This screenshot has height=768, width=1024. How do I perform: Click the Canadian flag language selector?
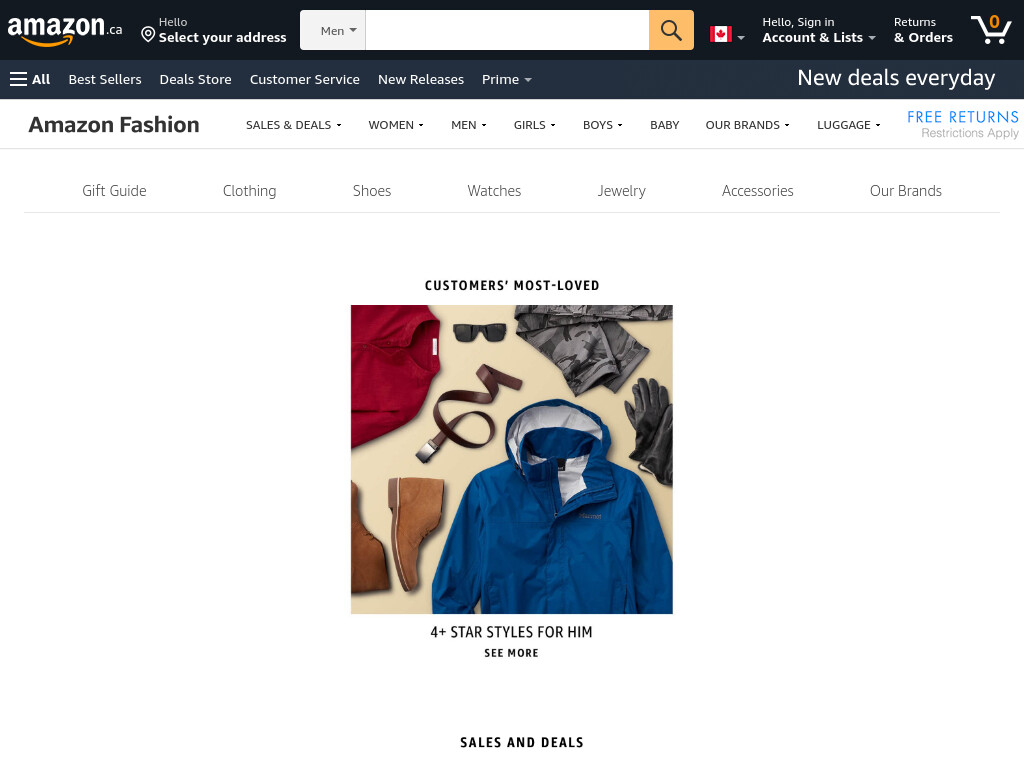pyautogui.click(x=727, y=35)
